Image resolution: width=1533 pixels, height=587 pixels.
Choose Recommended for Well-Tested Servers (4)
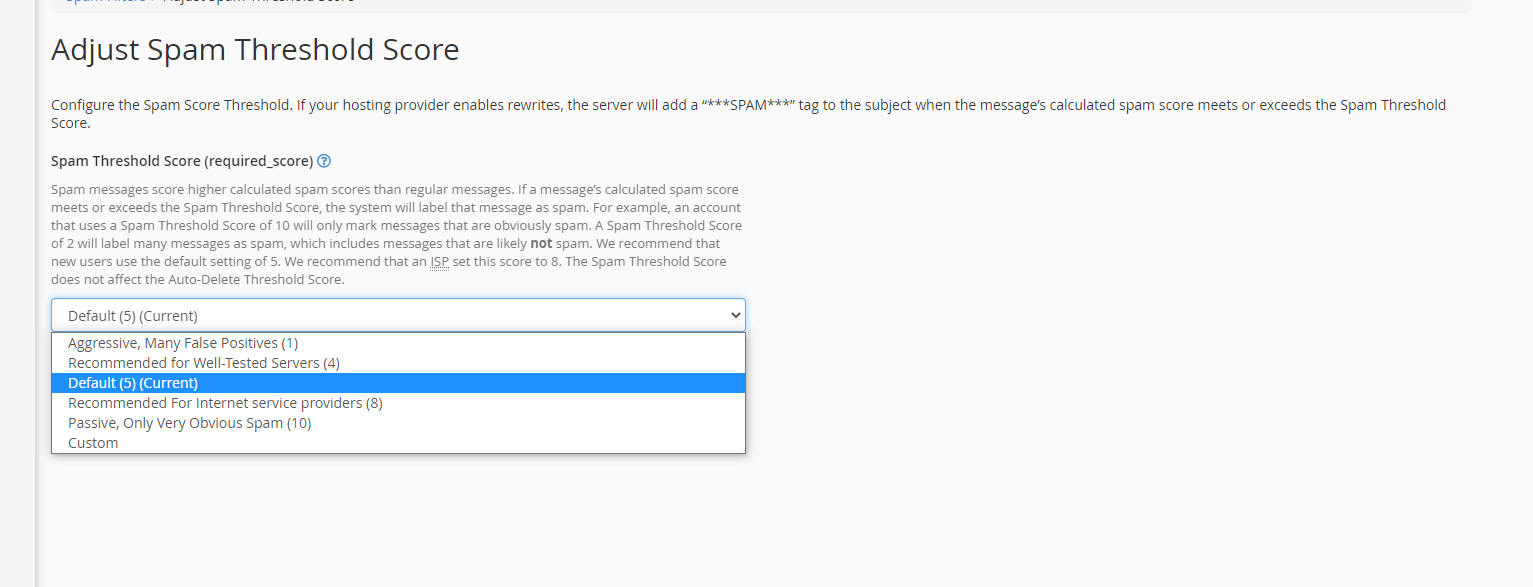click(202, 362)
